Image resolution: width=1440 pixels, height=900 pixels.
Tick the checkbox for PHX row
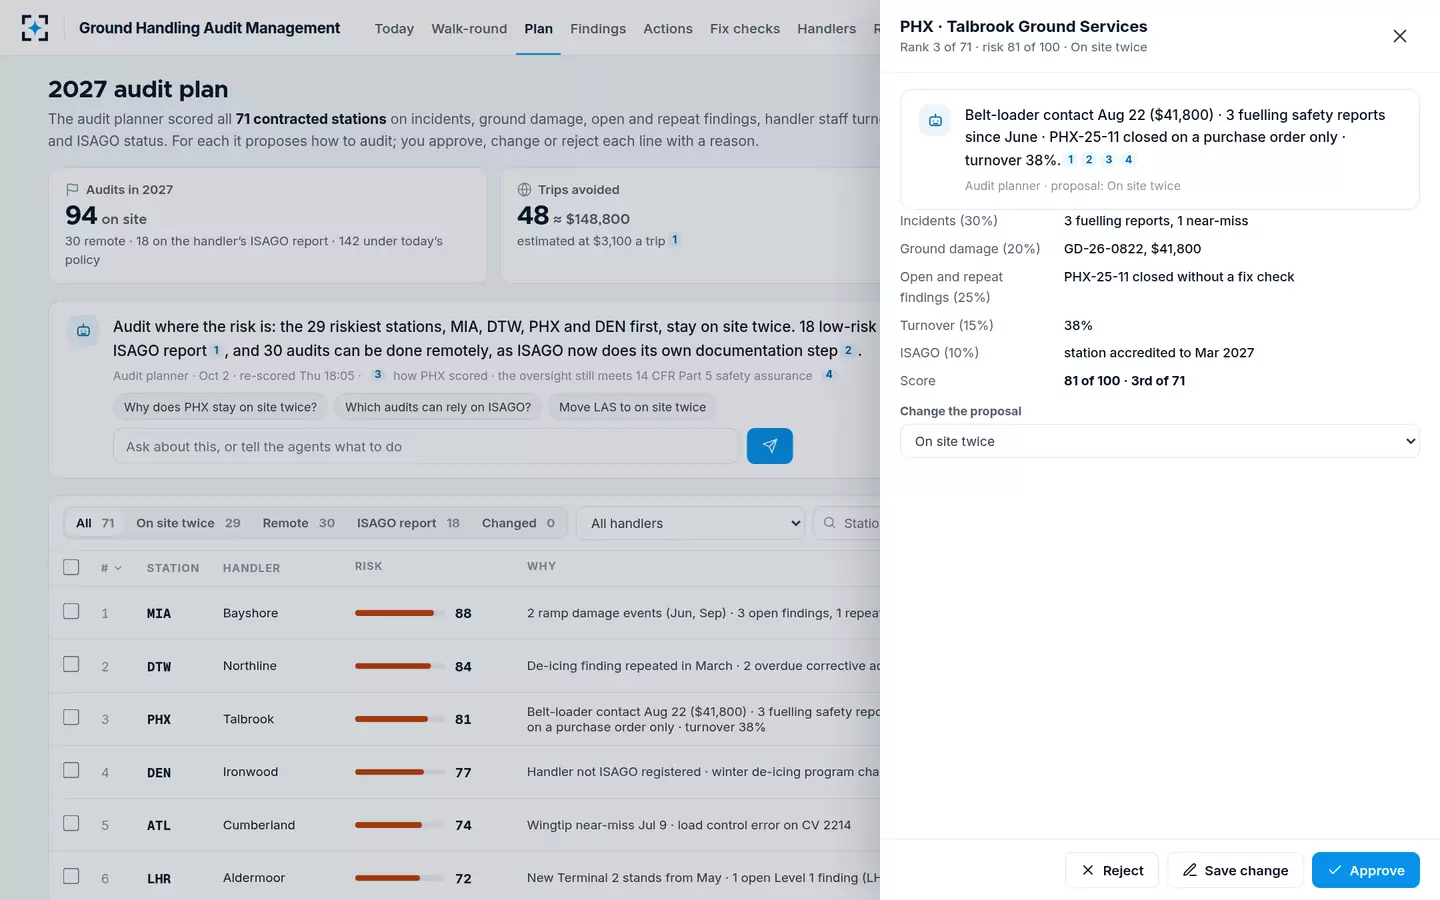[x=71, y=717]
